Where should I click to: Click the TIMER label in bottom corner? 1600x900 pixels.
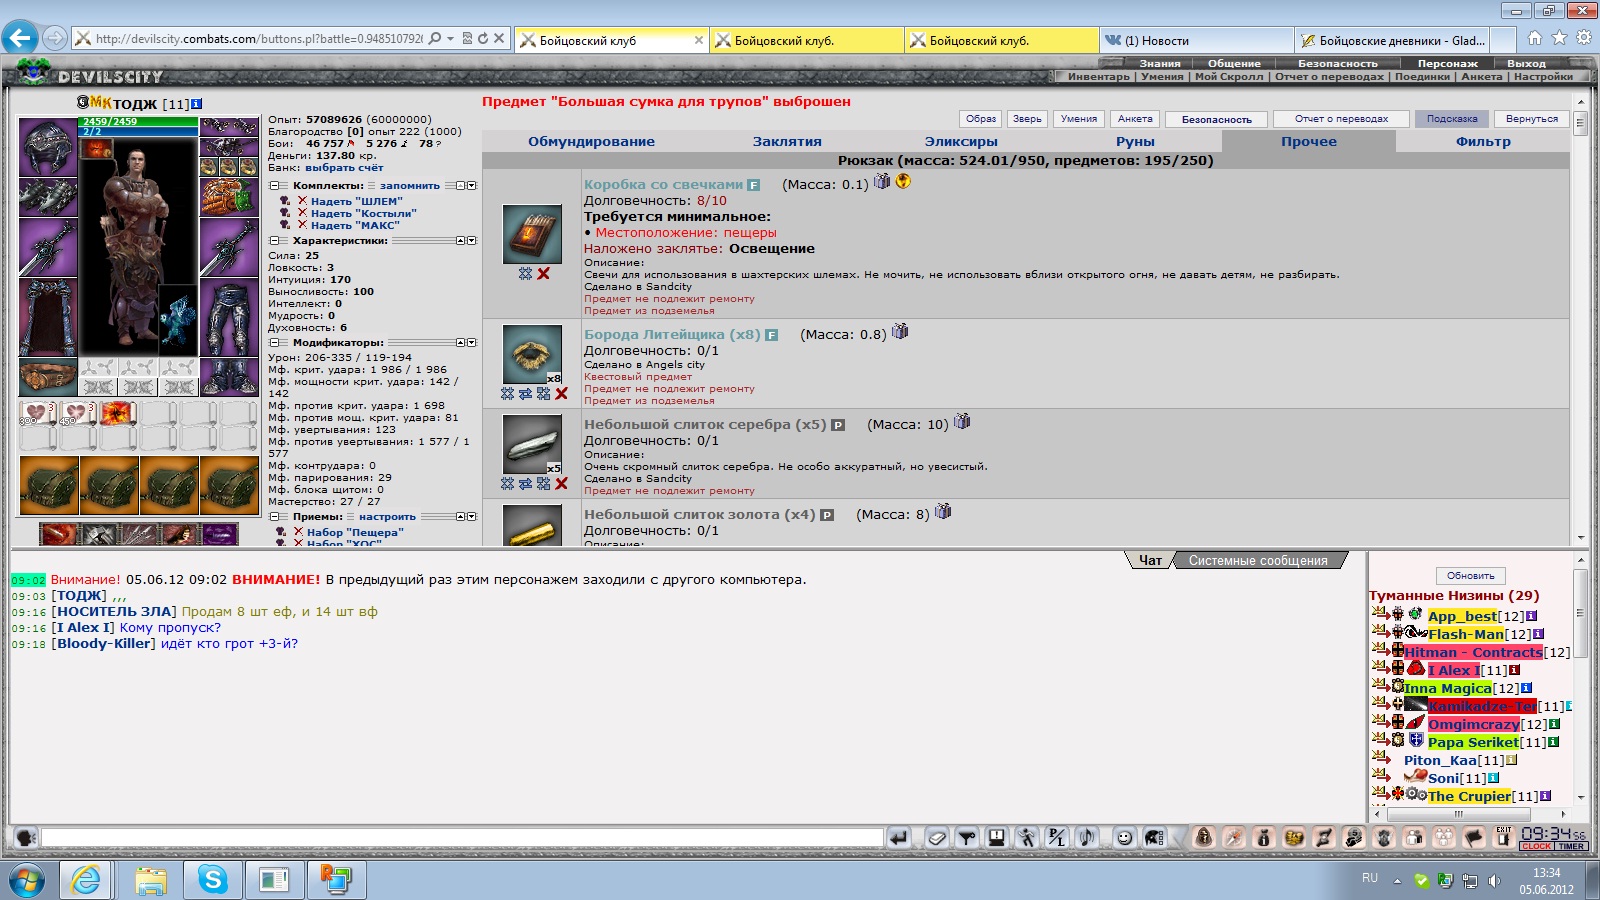pos(1571,847)
